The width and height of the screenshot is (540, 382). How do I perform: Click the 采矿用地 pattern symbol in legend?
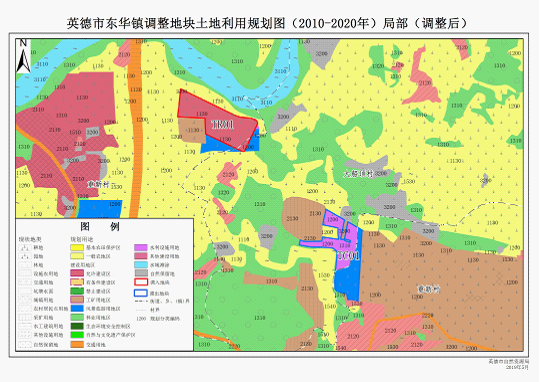pos(25,317)
